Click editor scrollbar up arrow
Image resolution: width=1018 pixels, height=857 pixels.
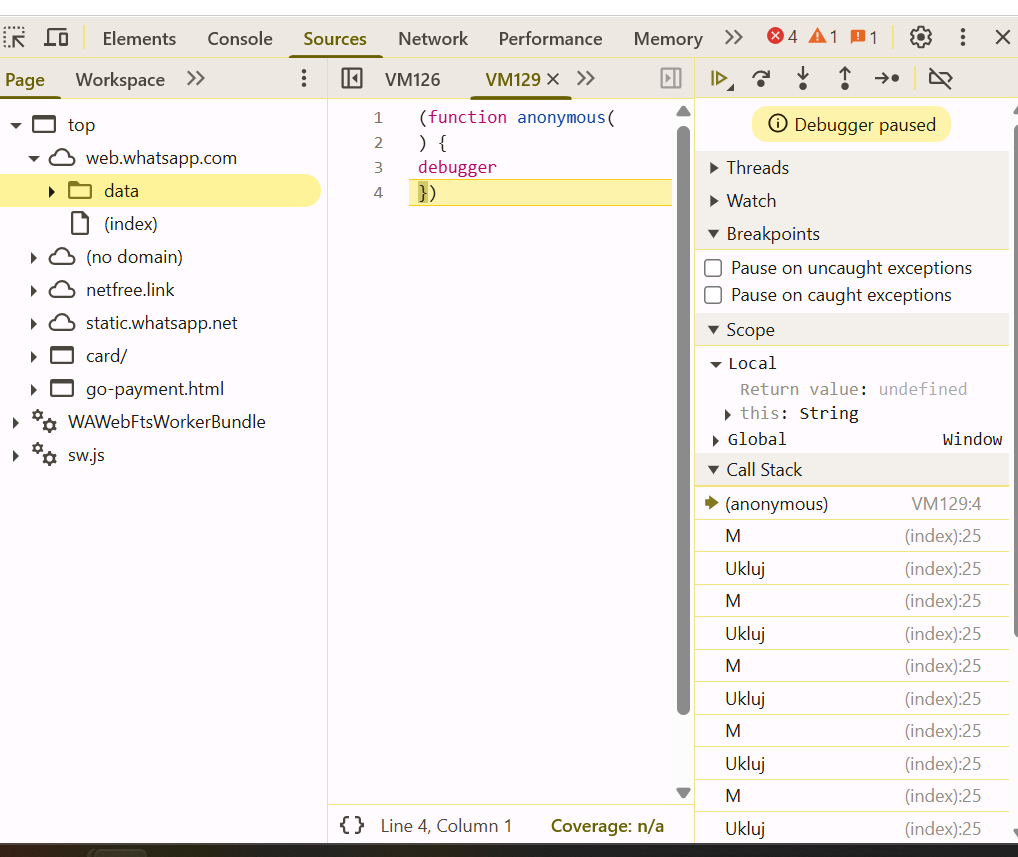[x=683, y=112]
